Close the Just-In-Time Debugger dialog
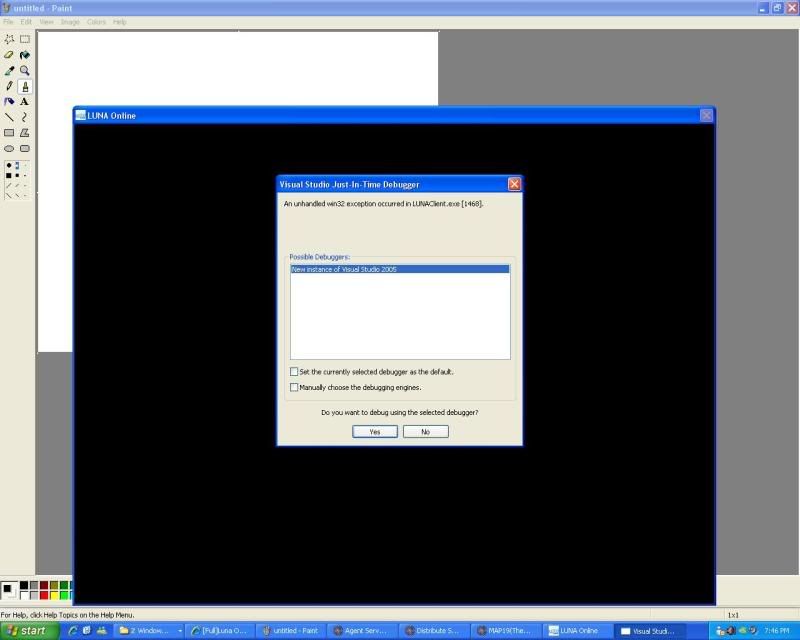This screenshot has width=800, height=640. [x=514, y=184]
